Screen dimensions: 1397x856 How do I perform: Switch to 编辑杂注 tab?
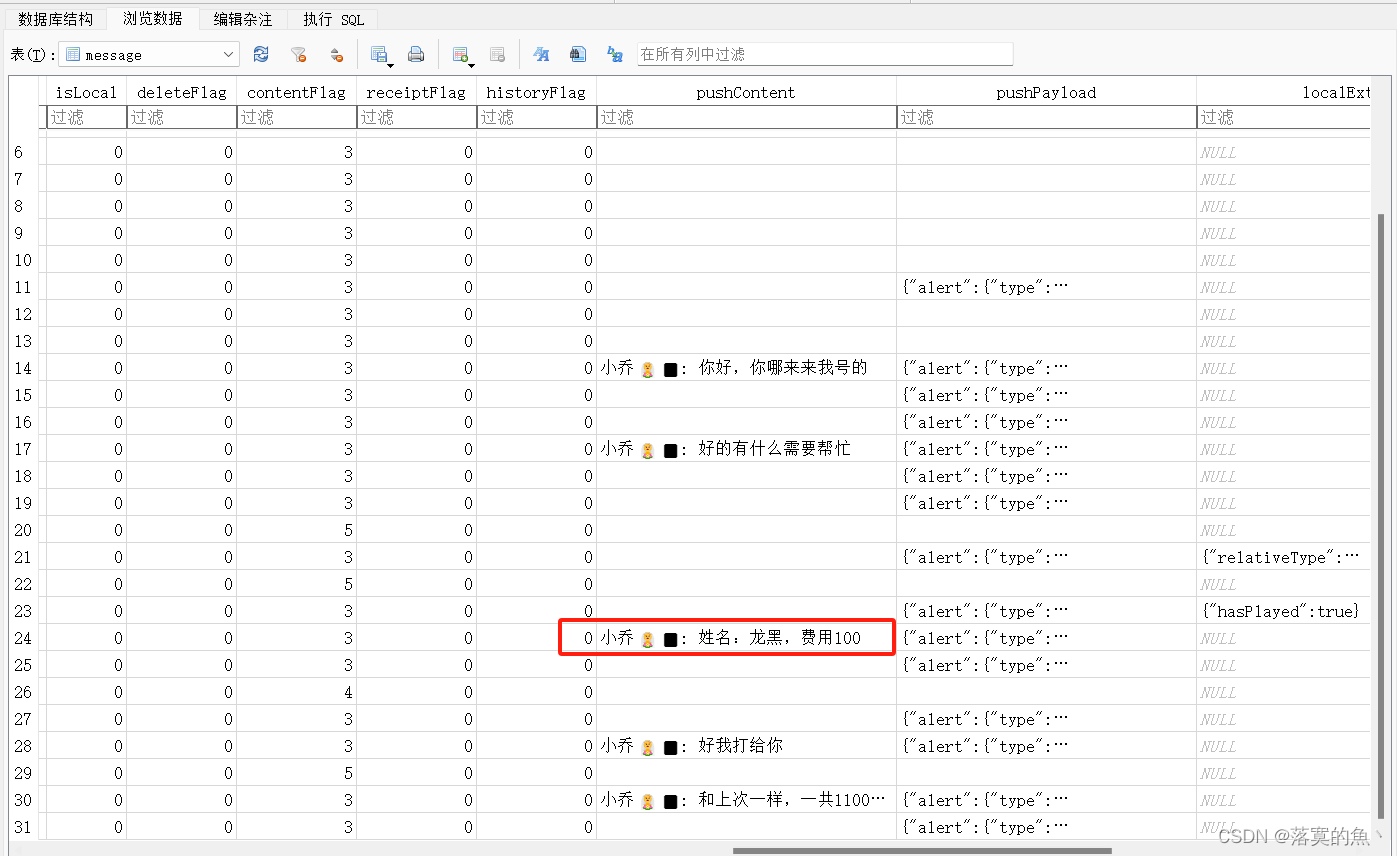point(242,19)
